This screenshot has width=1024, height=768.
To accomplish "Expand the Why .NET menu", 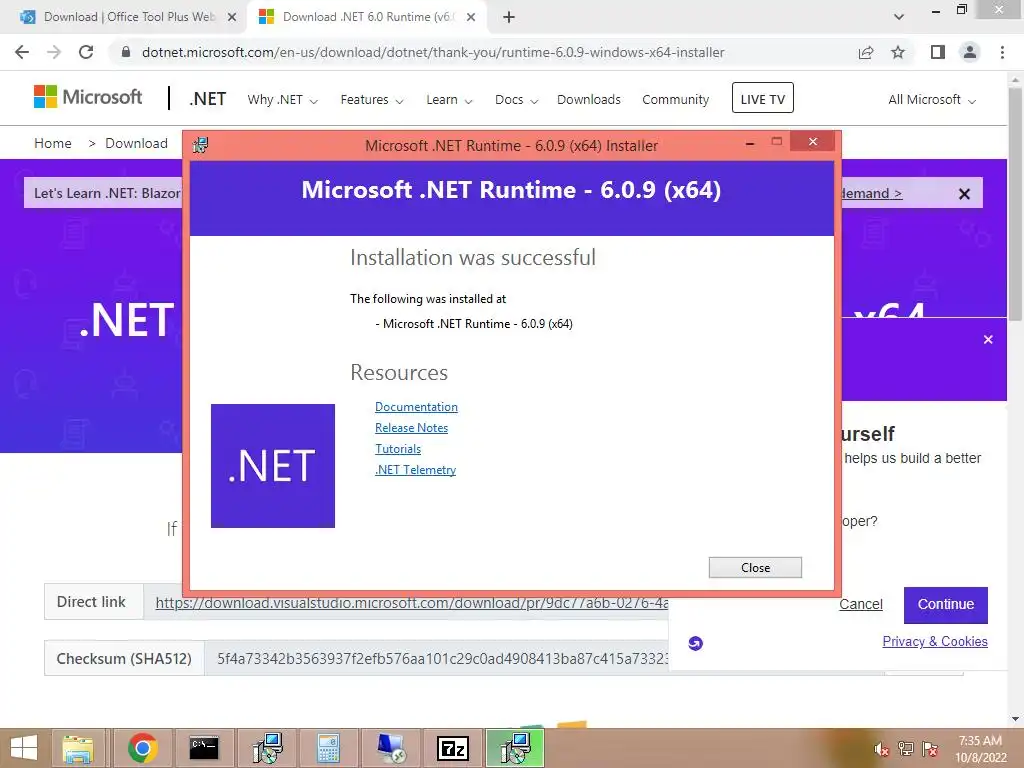I will pyautogui.click(x=282, y=100).
